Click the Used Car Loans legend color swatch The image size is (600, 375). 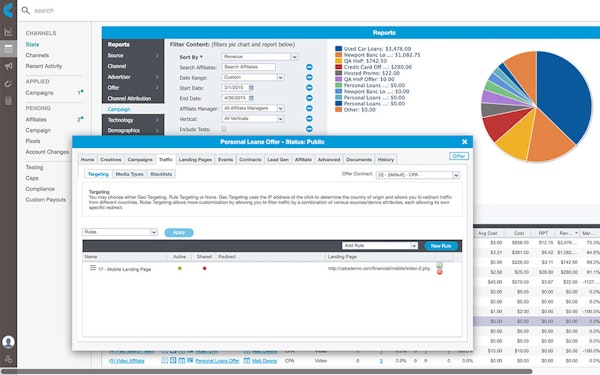(x=338, y=49)
